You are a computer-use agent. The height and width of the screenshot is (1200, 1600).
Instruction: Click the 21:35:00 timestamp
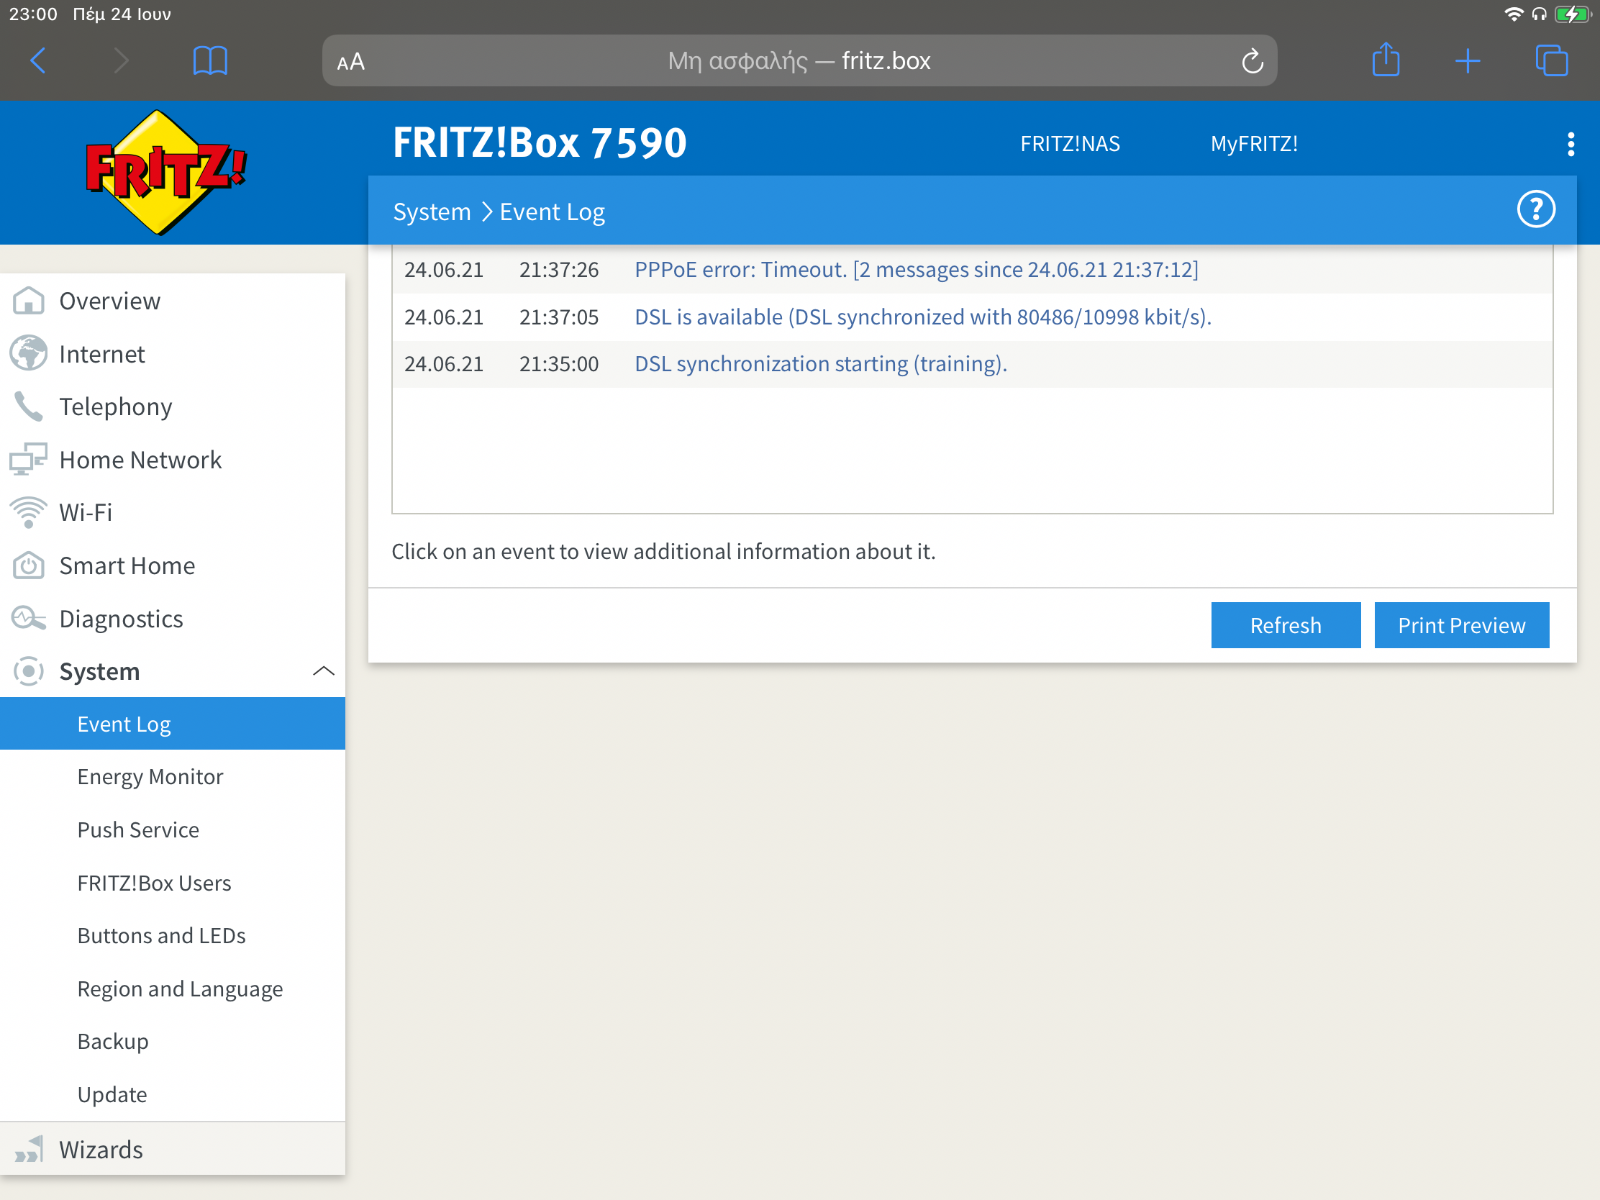pos(559,364)
